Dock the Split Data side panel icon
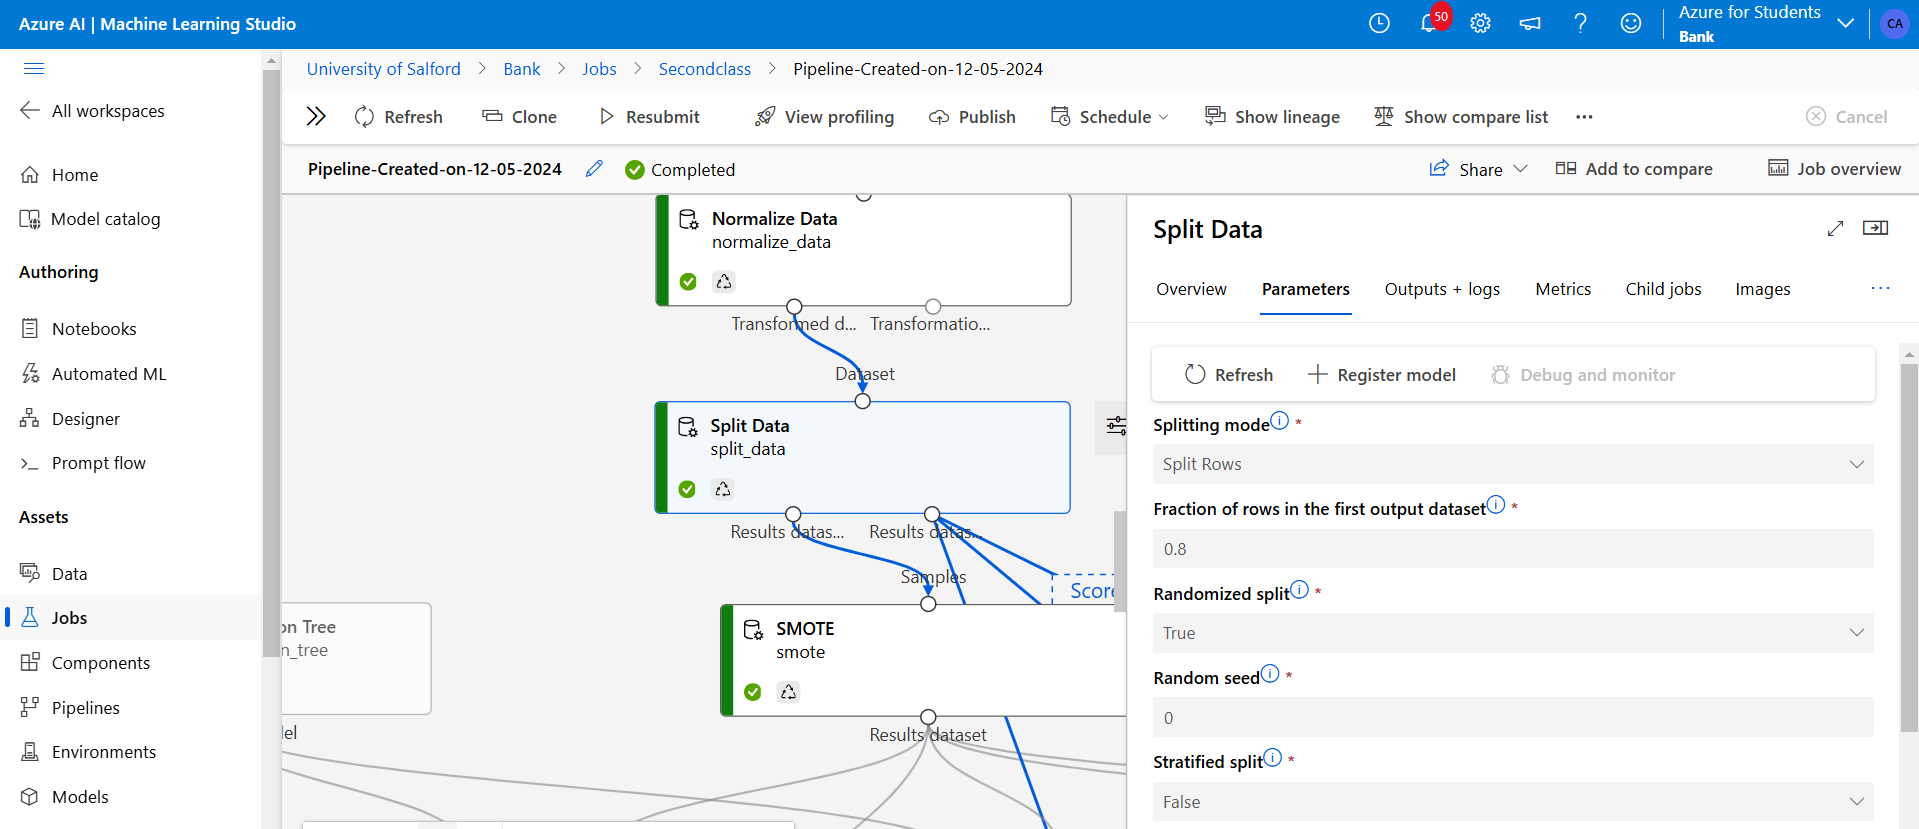 [1875, 228]
